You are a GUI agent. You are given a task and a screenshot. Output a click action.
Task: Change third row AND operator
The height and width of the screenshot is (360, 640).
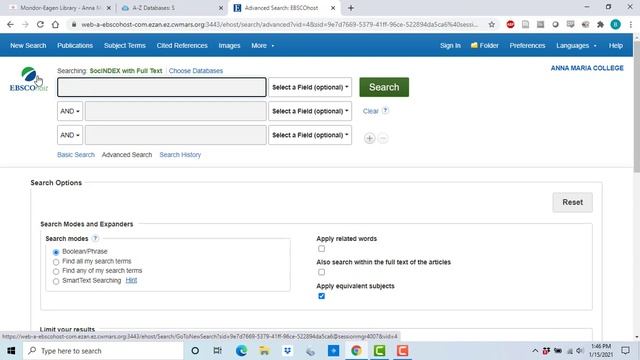(70, 135)
